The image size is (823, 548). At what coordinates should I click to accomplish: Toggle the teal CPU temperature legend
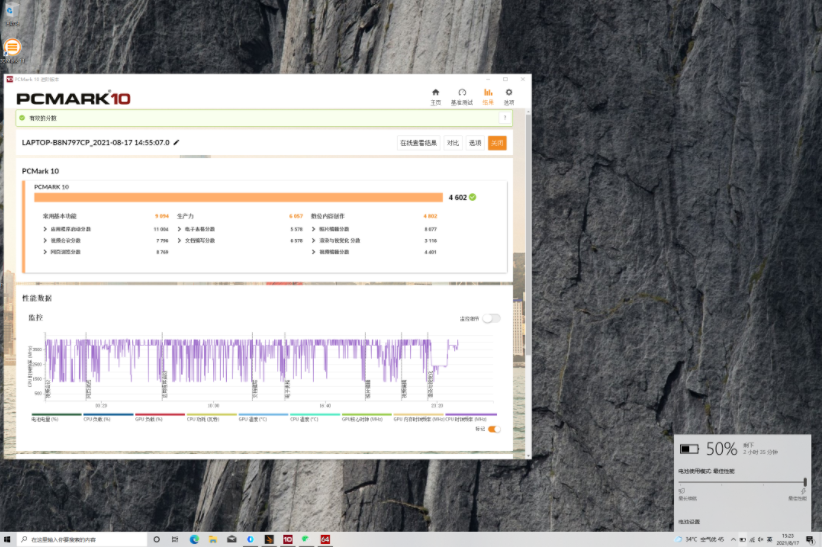[x=315, y=417]
